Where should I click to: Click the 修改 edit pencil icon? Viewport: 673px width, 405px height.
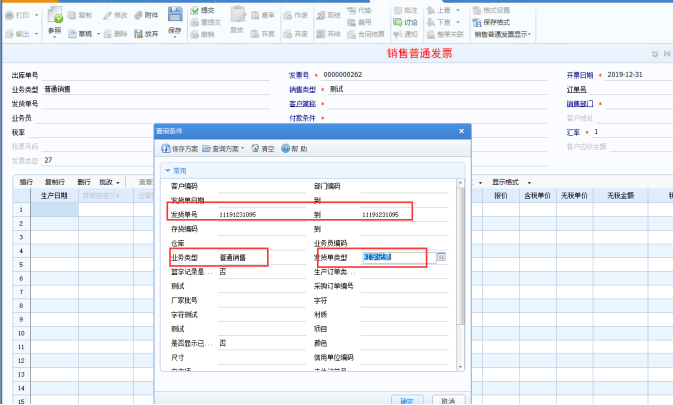pos(107,15)
